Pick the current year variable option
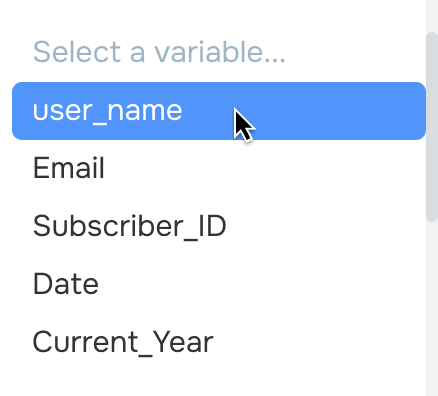This screenshot has height=396, width=438. [219, 342]
